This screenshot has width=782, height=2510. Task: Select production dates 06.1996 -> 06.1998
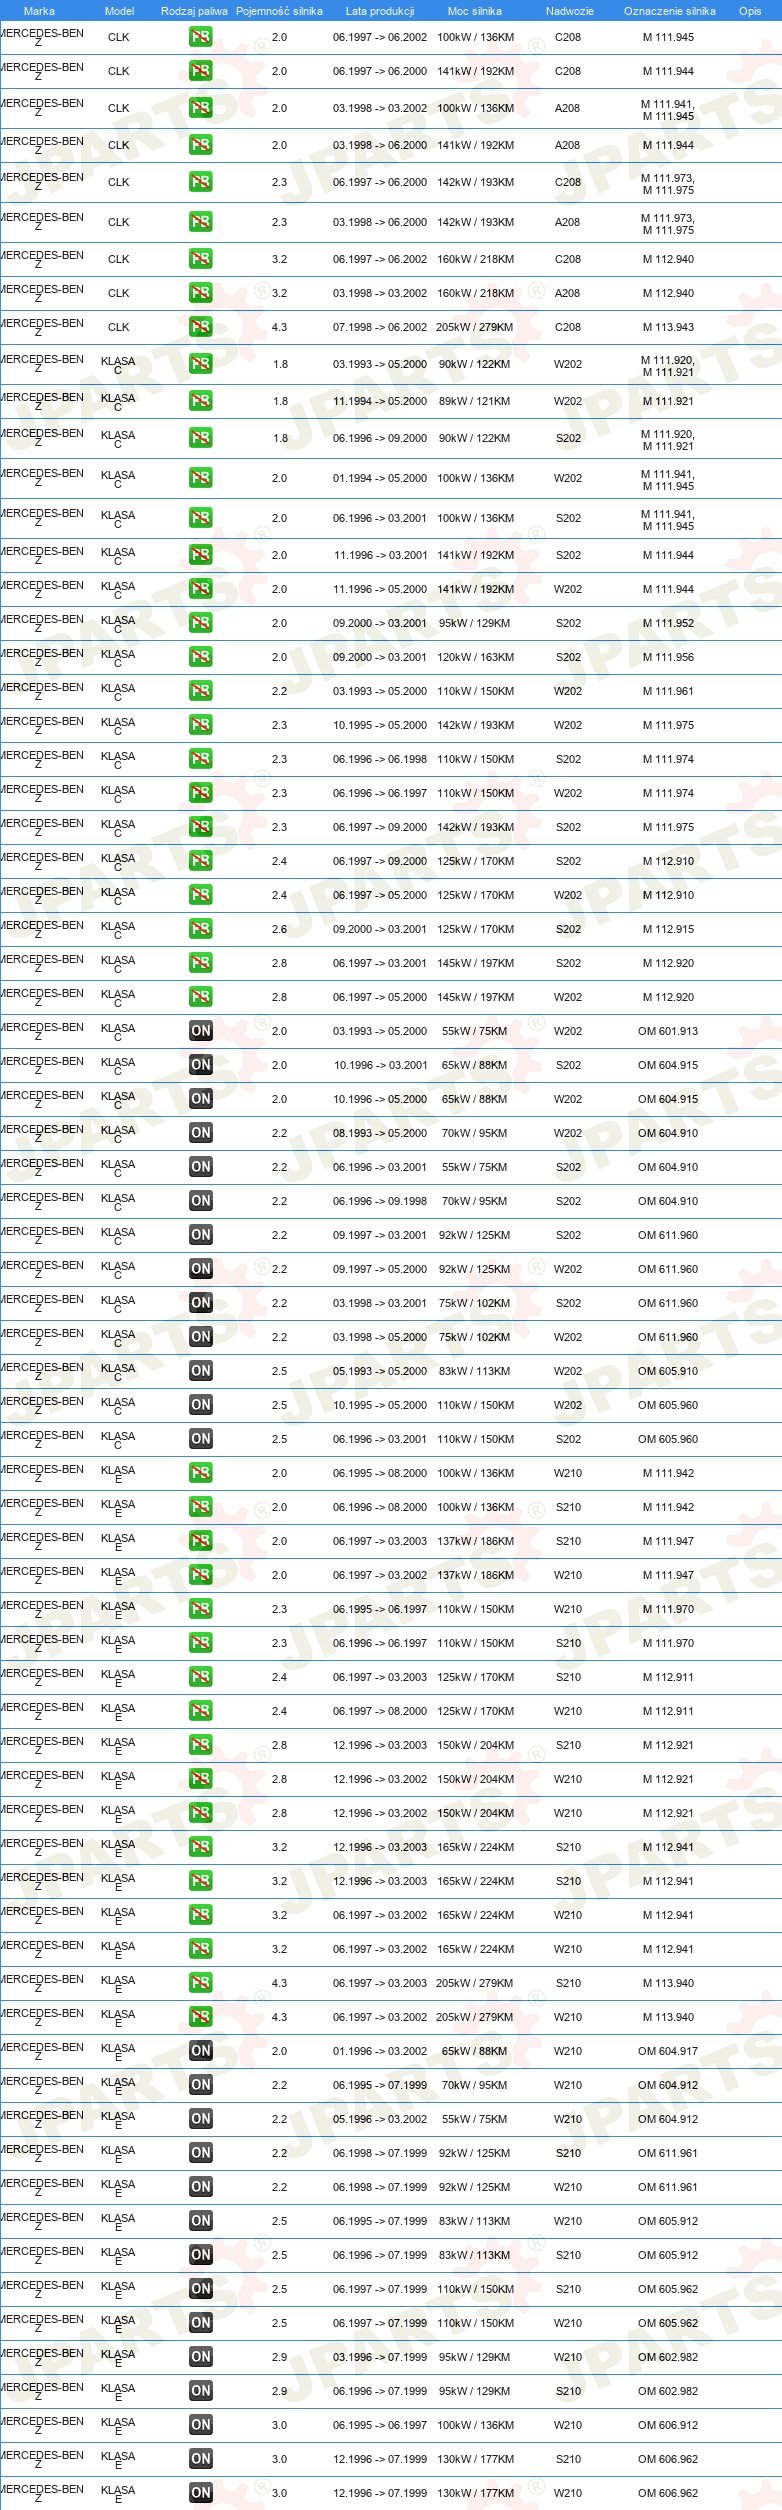click(380, 759)
